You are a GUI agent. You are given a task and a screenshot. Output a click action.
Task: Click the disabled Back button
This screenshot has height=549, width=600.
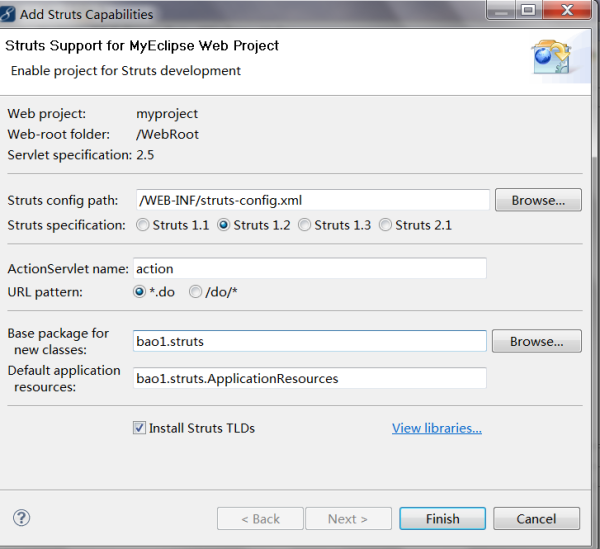click(260, 519)
